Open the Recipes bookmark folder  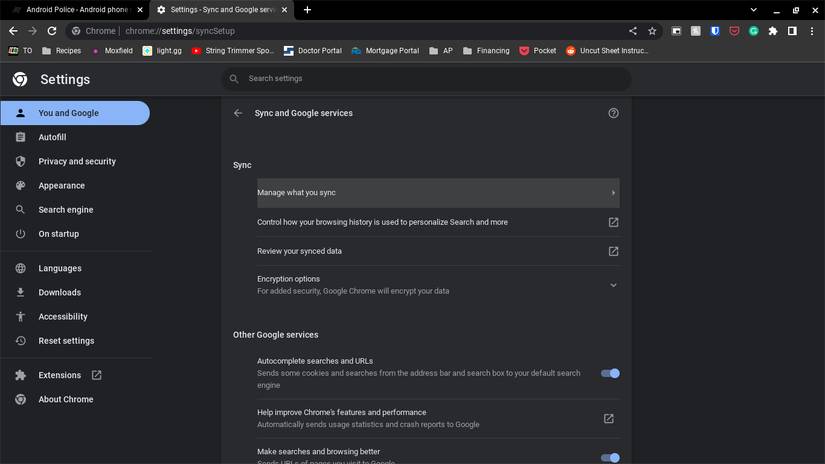[62, 51]
